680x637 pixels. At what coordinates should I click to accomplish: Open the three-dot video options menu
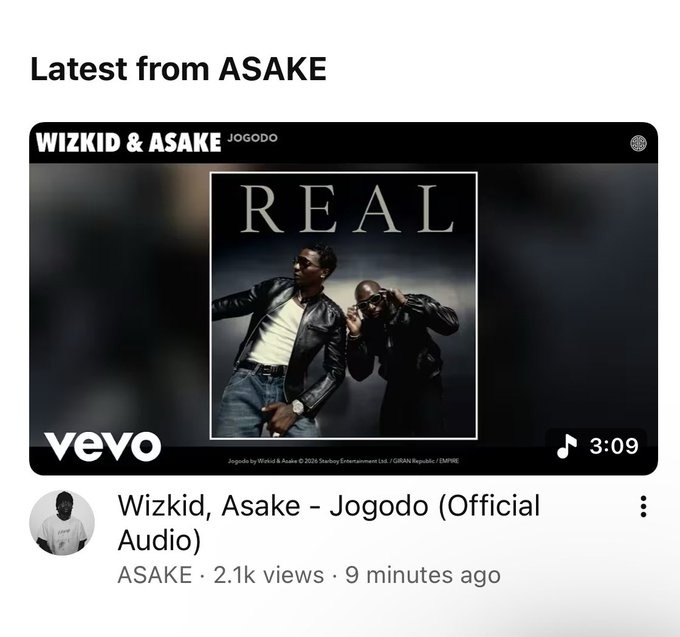tap(643, 506)
